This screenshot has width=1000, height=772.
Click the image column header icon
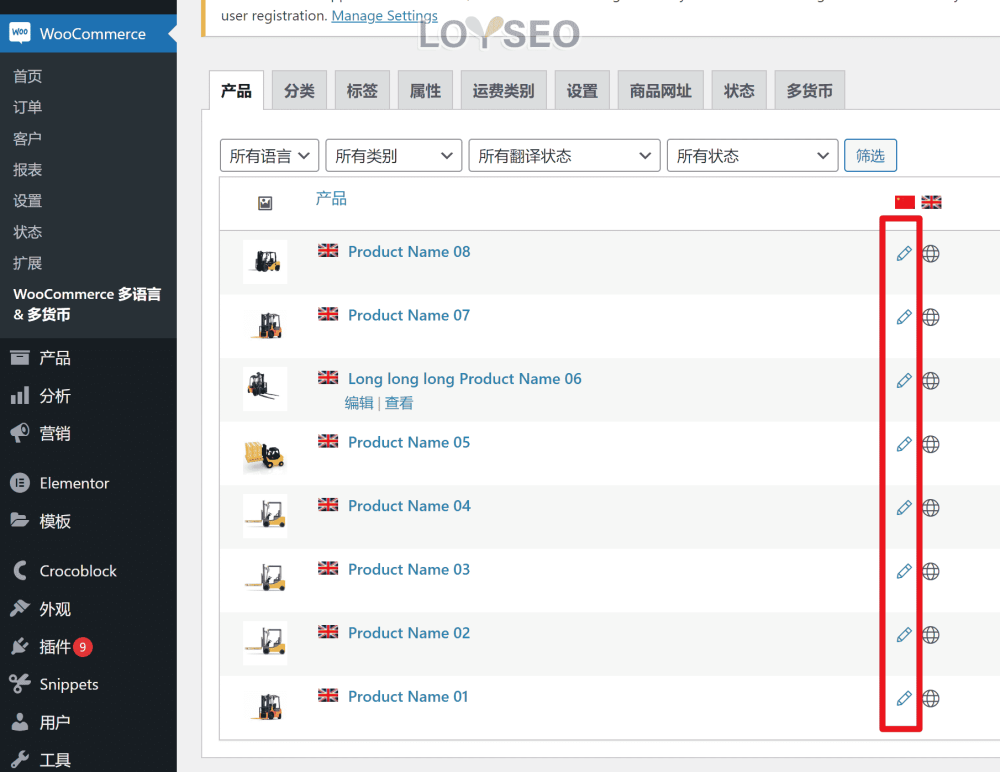[265, 203]
